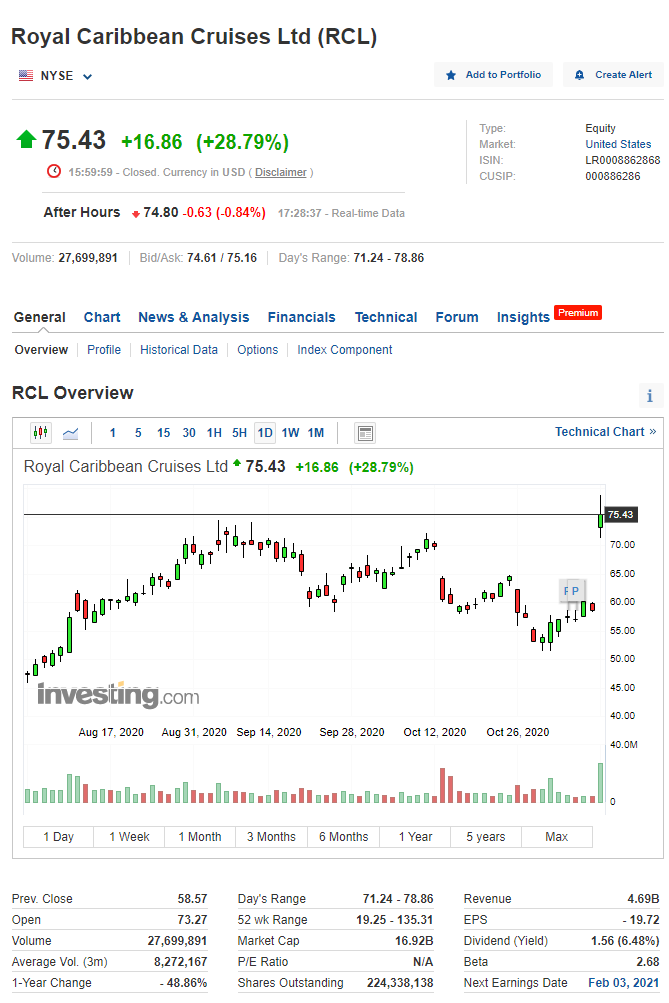Click the Add to Portfolio button
Viewport: 669px width, 1003px height.
click(493, 75)
